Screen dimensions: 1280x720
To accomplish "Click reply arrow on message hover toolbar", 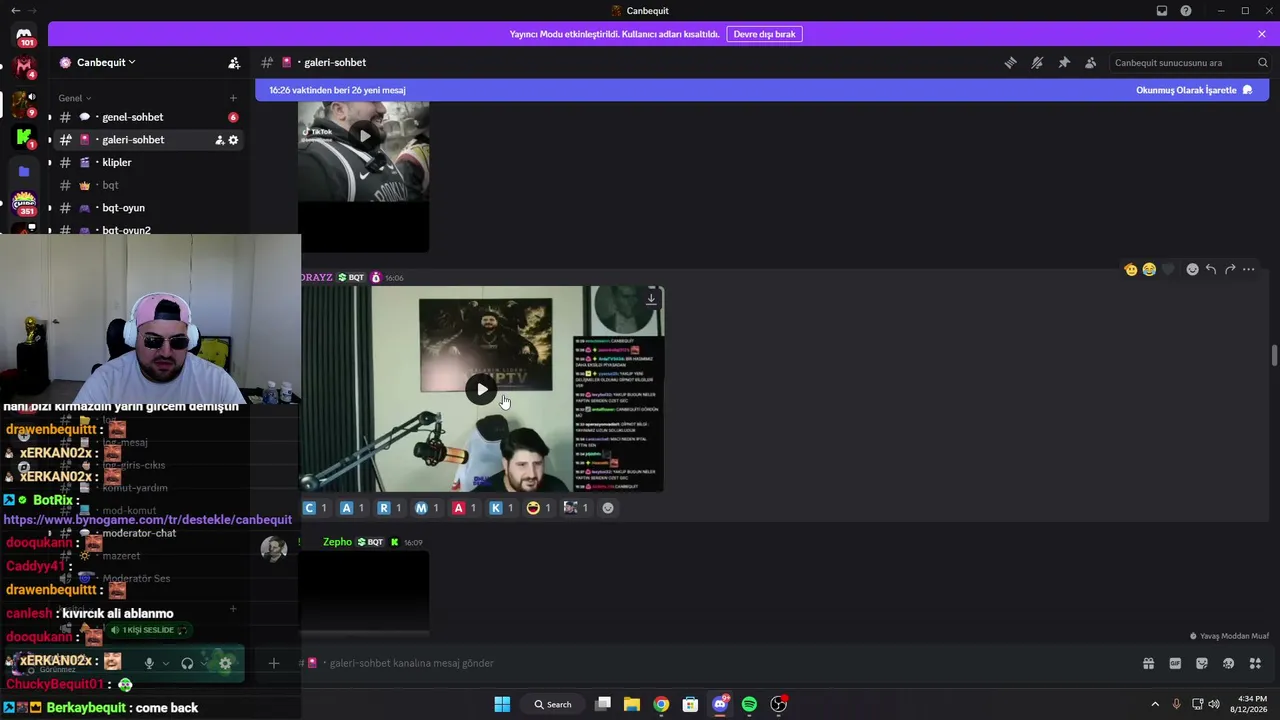I will pyautogui.click(x=1211, y=269).
